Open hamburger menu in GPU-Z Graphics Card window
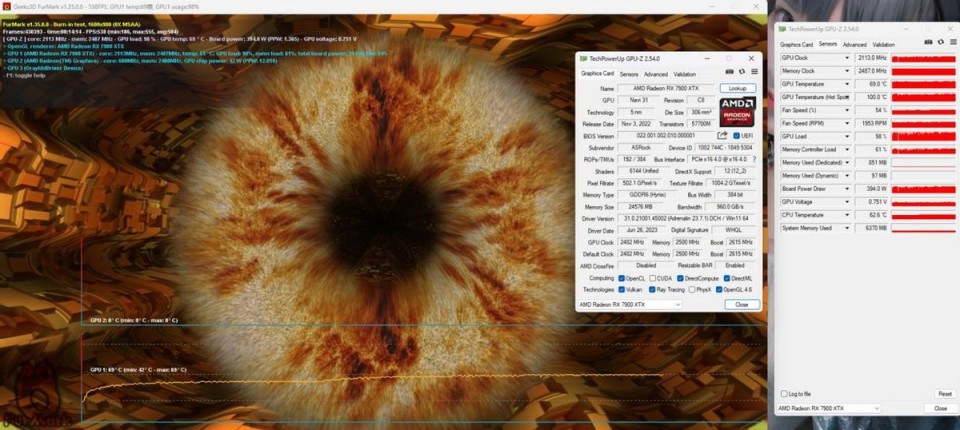Screen dimensions: 960x430 pos(754,72)
